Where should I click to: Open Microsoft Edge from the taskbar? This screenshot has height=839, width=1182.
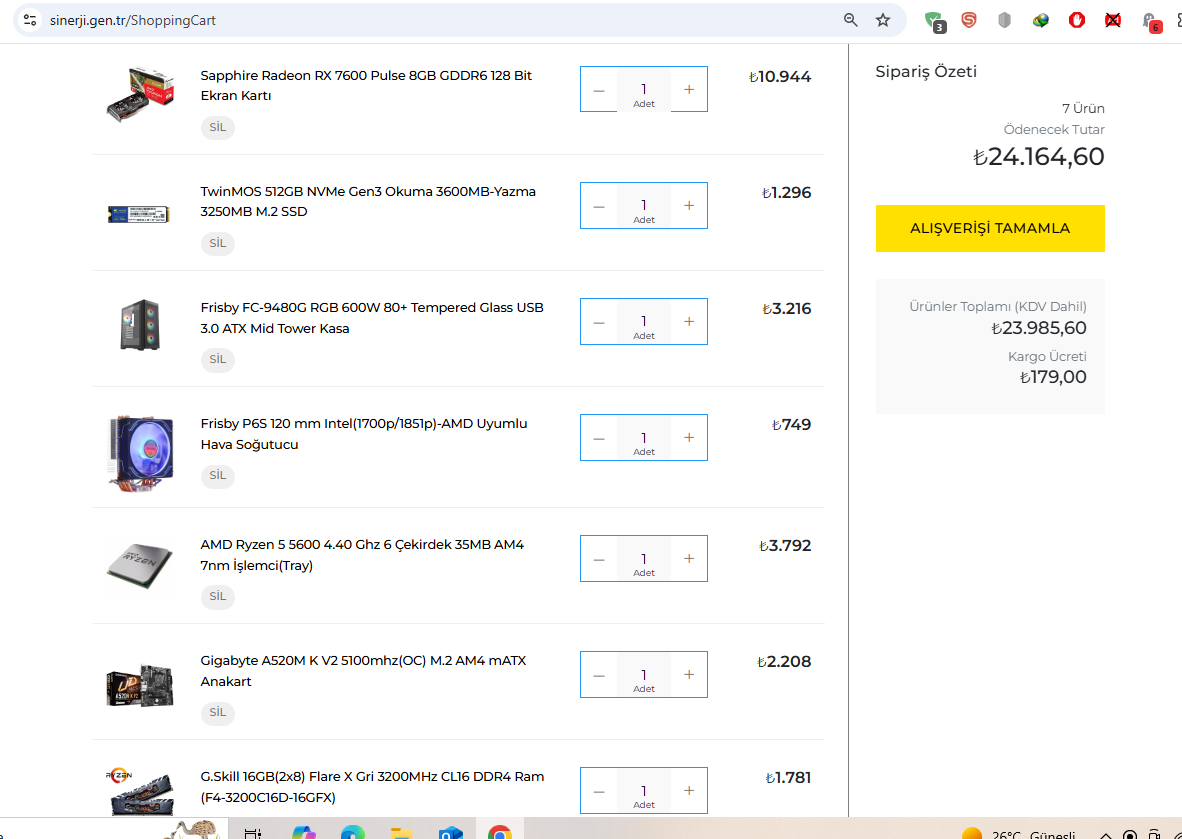353,831
